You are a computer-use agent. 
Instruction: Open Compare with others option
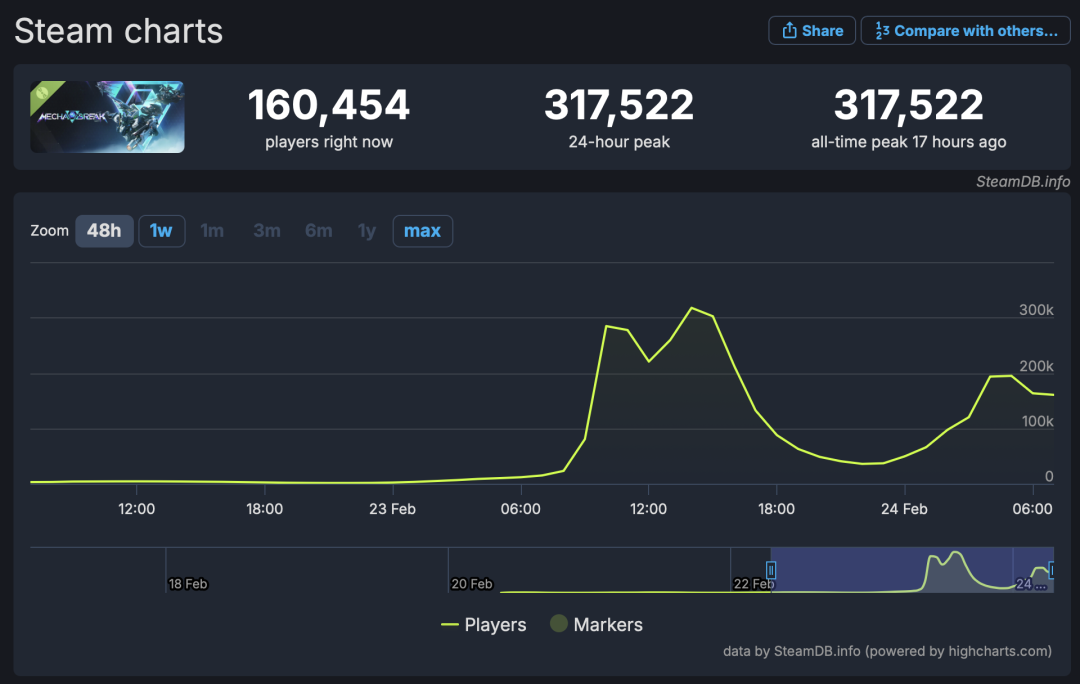pos(966,31)
